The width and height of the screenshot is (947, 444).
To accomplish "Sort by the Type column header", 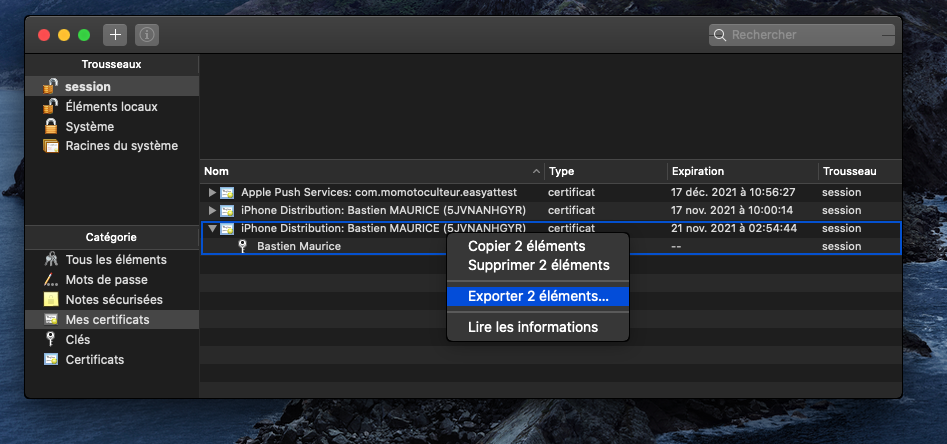I will pos(606,172).
